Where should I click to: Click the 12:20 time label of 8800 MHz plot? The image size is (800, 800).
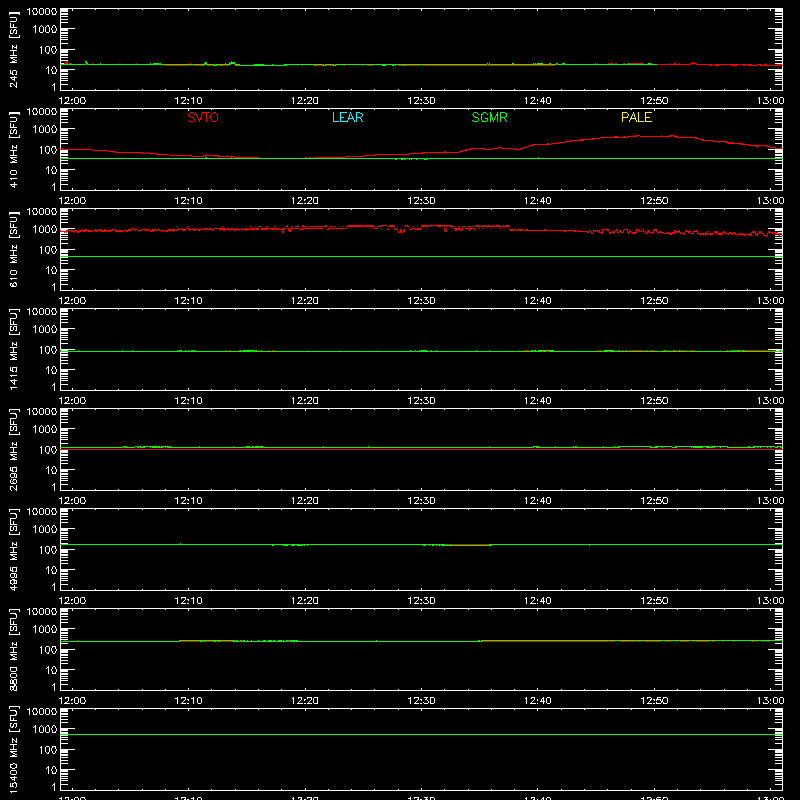click(x=305, y=701)
